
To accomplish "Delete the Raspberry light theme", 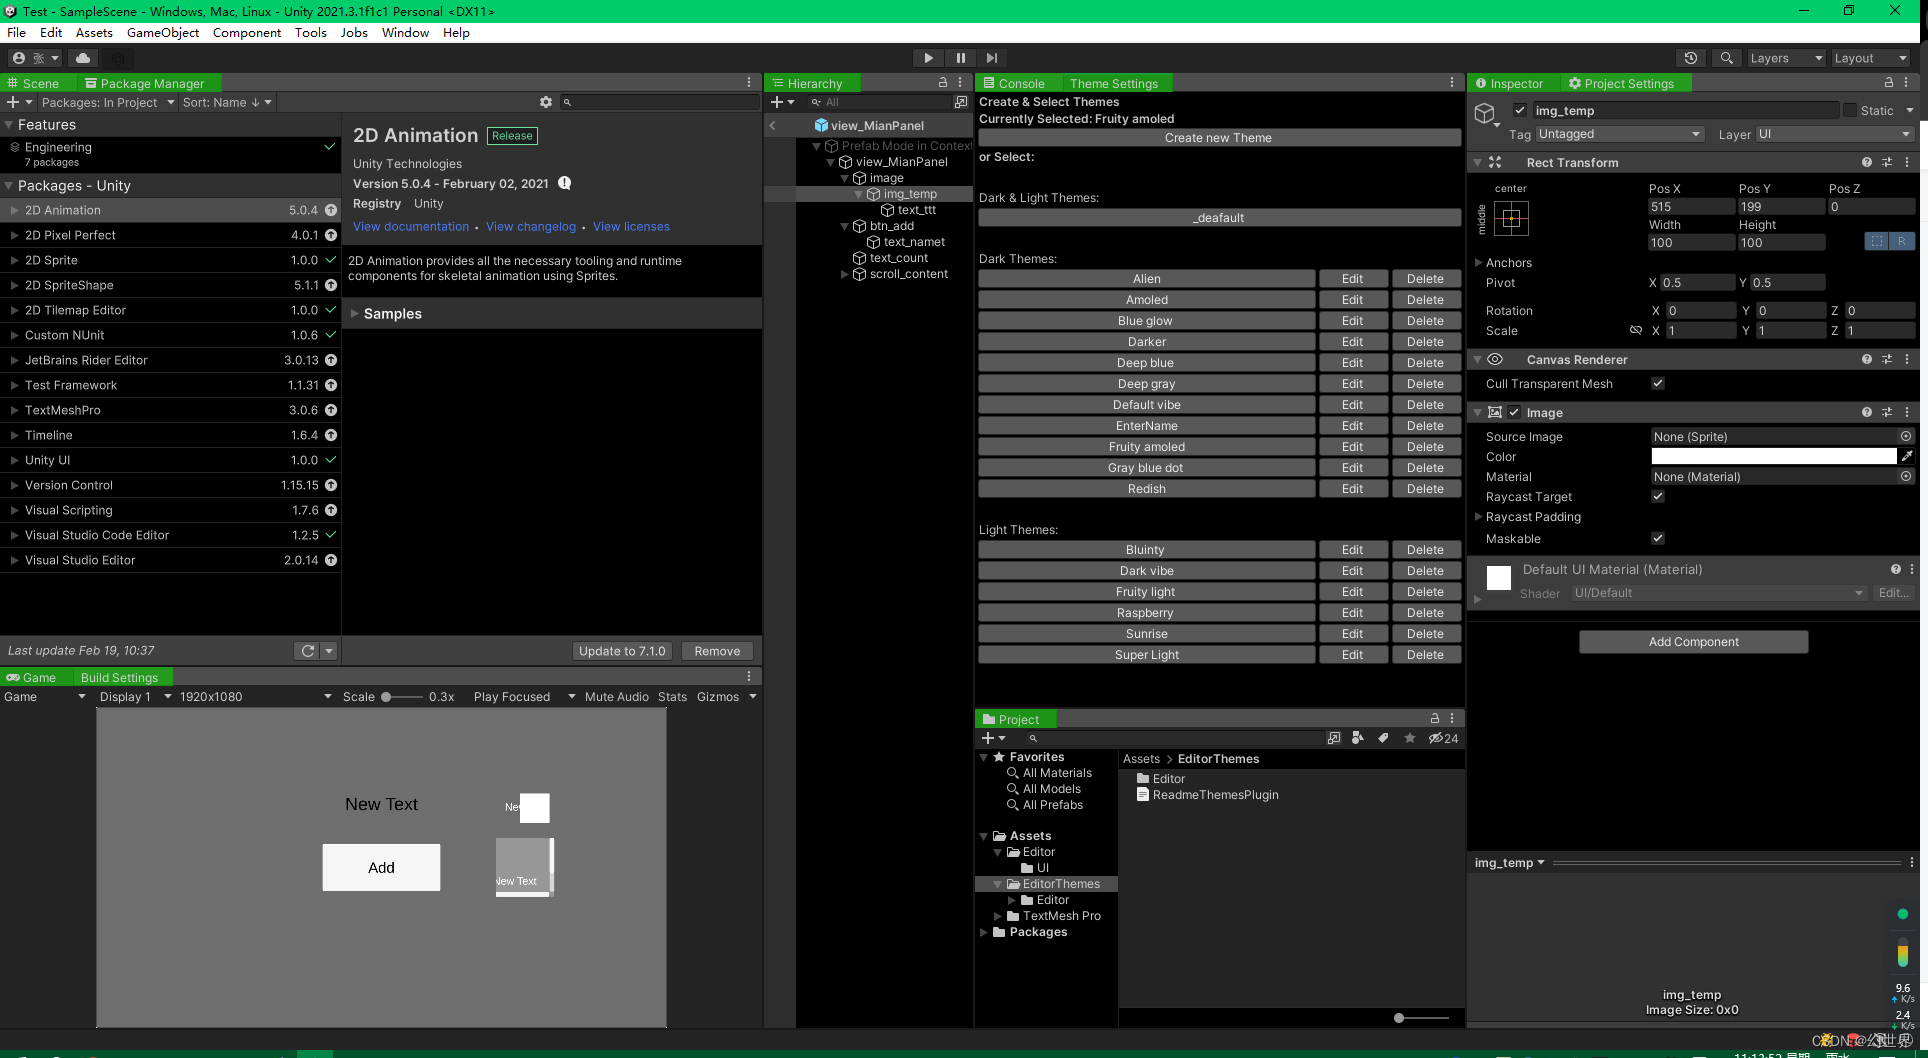I will tap(1425, 613).
